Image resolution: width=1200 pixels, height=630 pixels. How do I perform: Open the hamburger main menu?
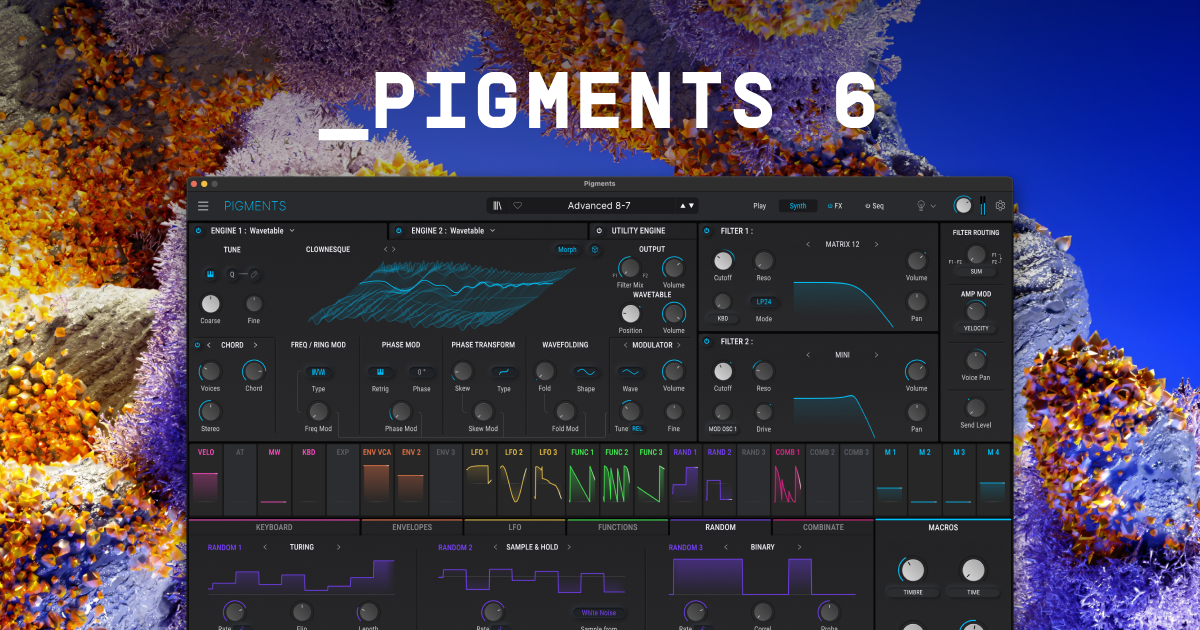[x=203, y=206]
